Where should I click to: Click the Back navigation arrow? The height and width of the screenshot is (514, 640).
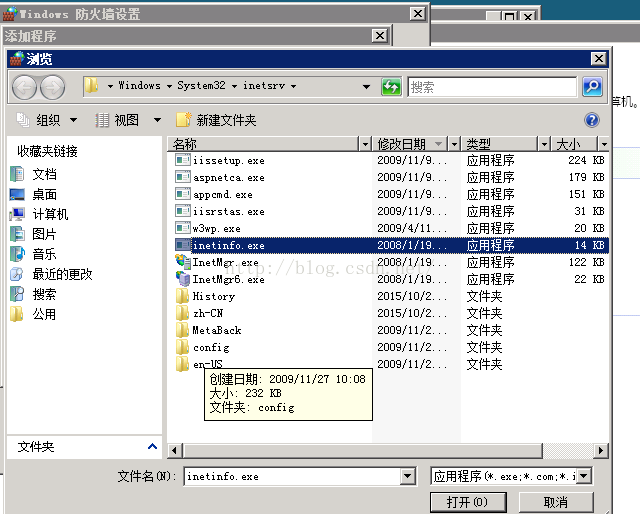click(x=24, y=87)
